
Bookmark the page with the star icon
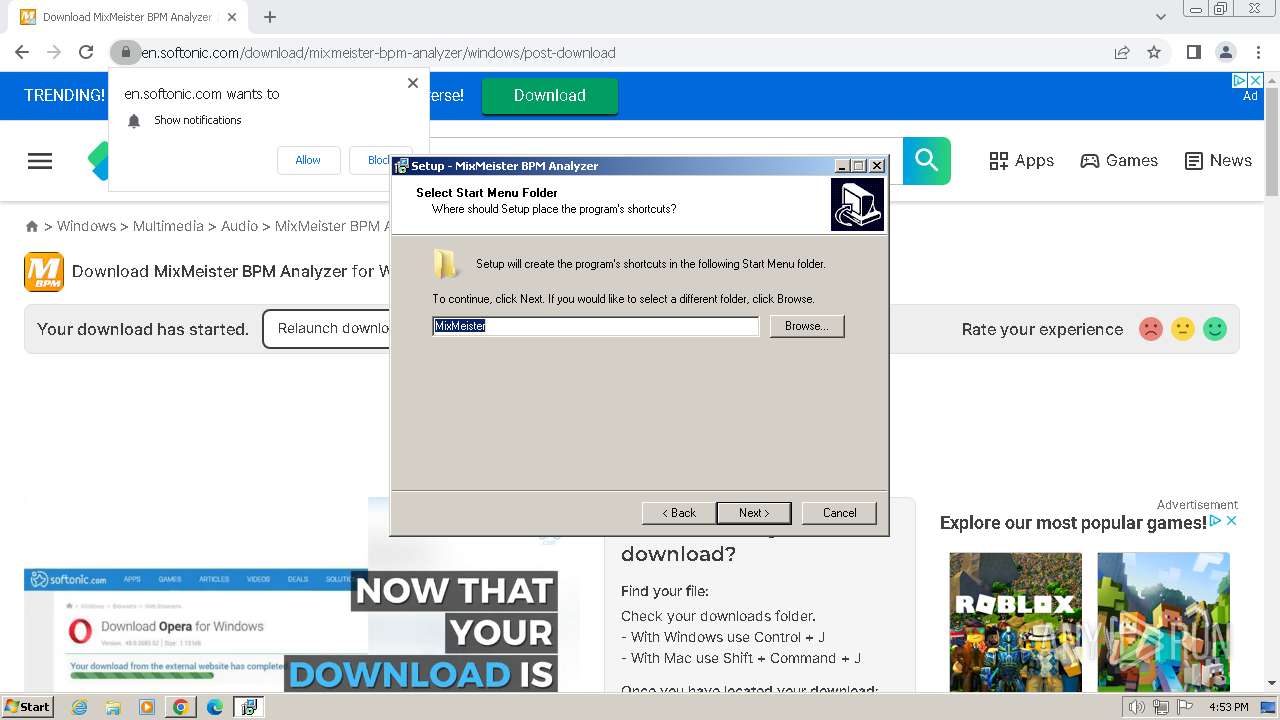coord(1154,52)
